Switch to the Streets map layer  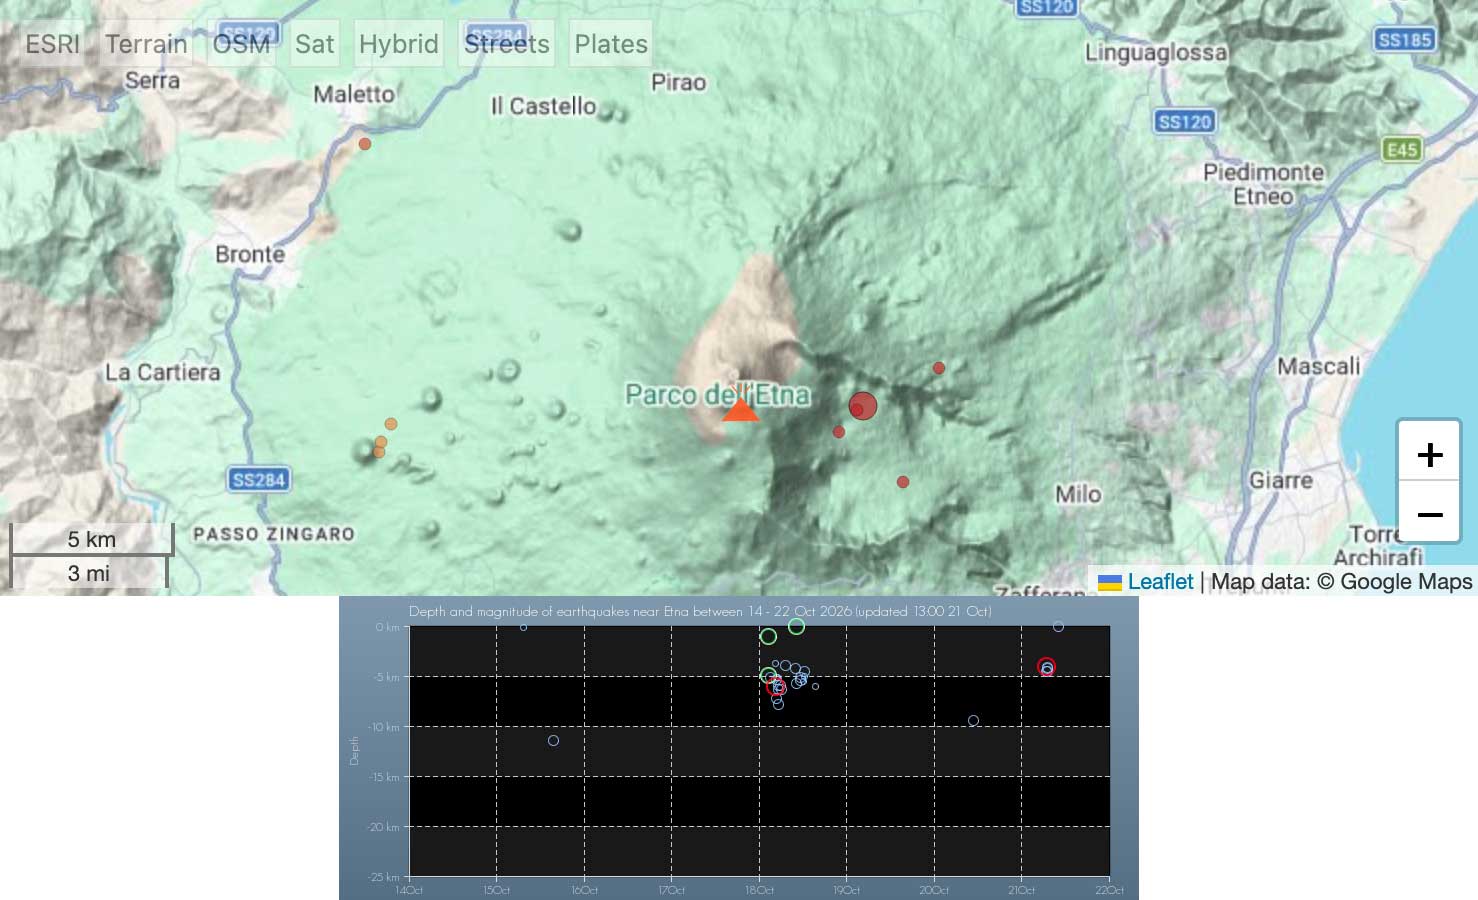click(x=507, y=44)
